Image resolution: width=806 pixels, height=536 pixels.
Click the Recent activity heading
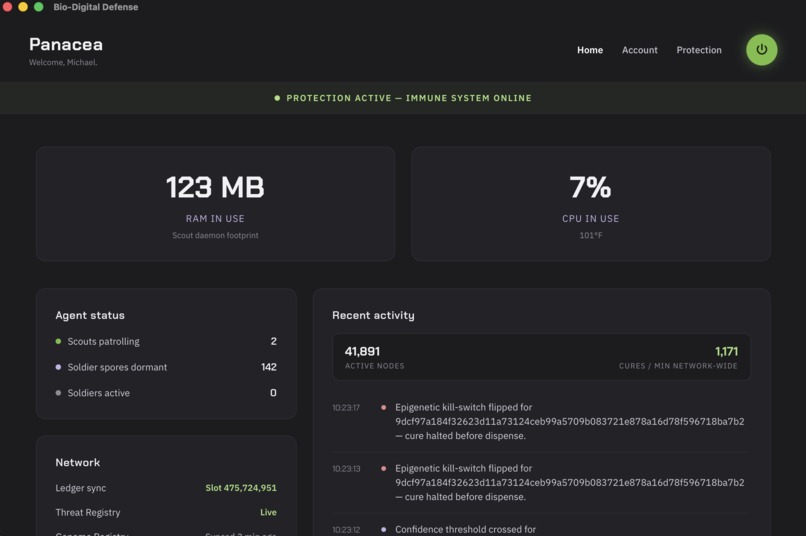pyautogui.click(x=373, y=316)
